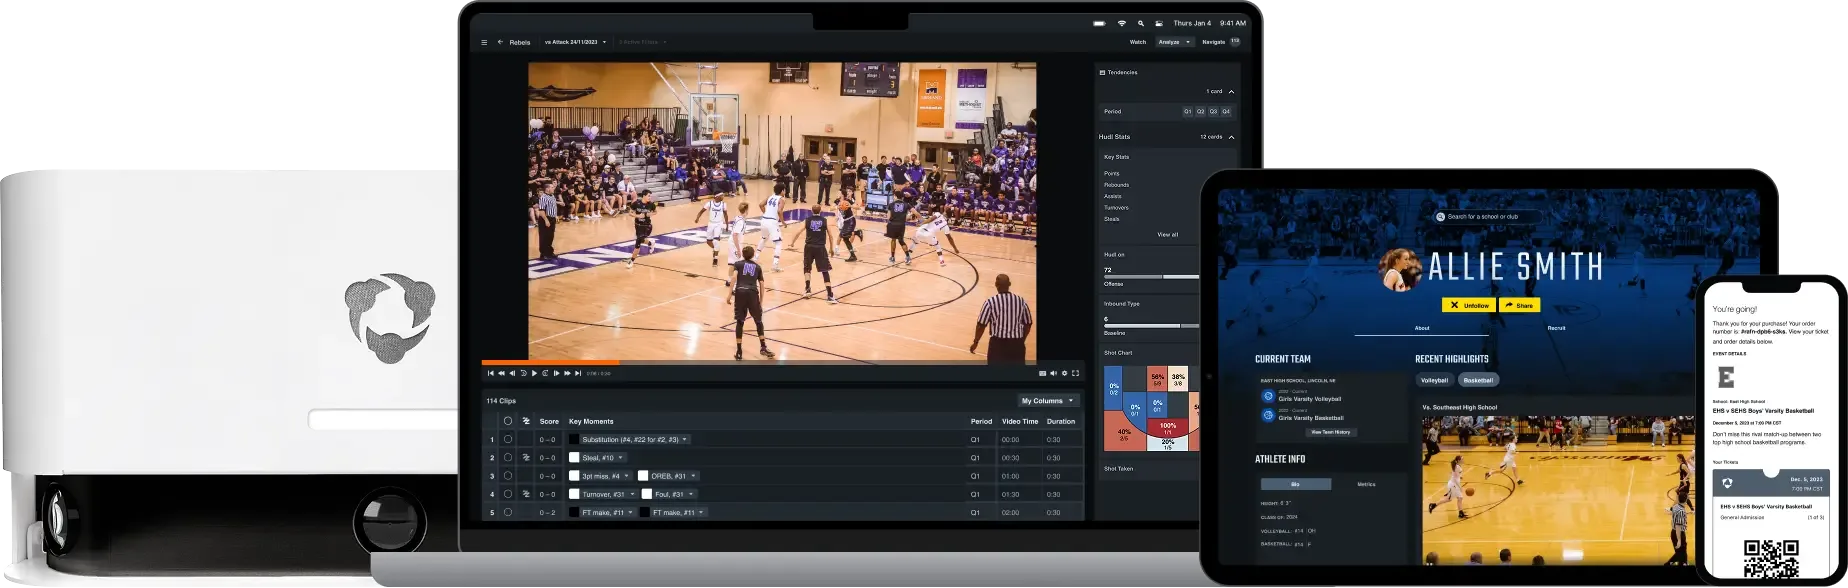Click the playlist icon on clip row 2
Screen dimensions: 1848x588
pyautogui.click(x=526, y=457)
